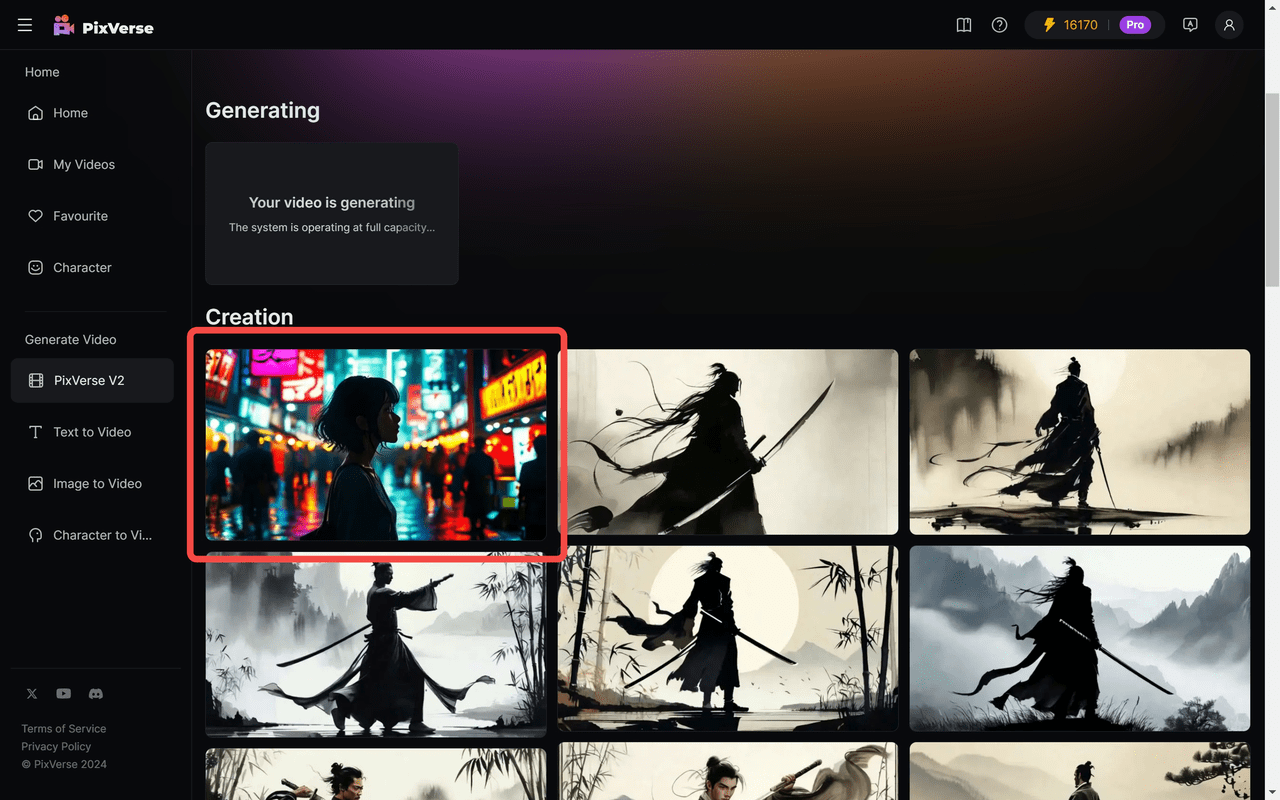Click the PixVerse logo
Image resolution: width=1280 pixels, height=800 pixels.
coord(103,25)
